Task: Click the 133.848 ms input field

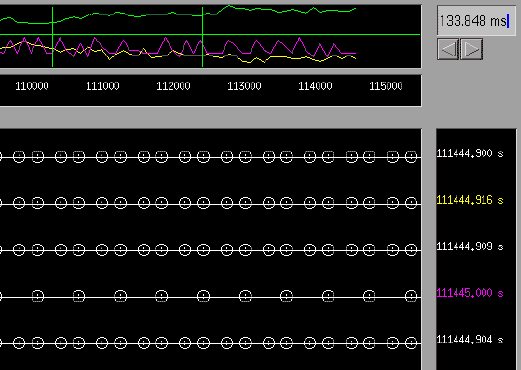Action: [476, 21]
